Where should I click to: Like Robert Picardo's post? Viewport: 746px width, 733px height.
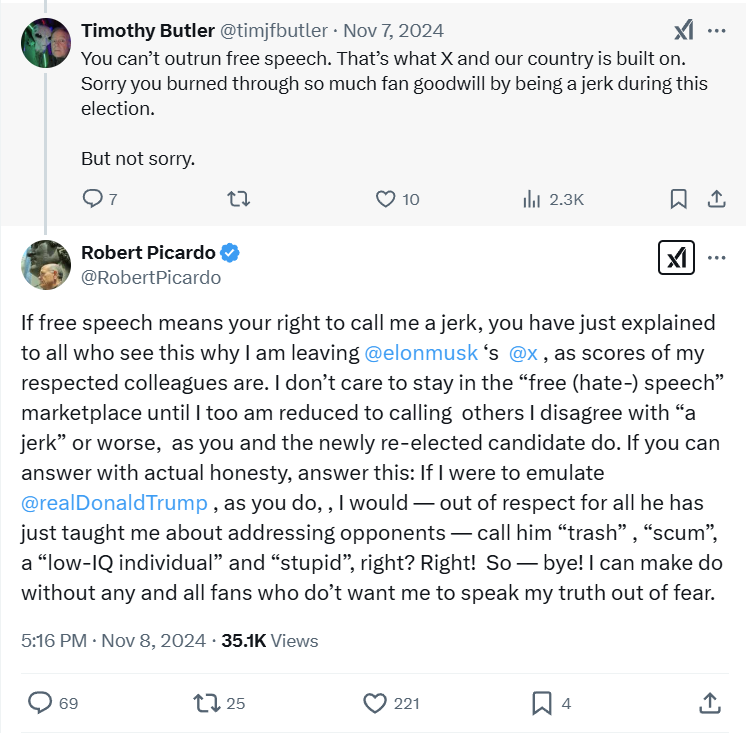[x=375, y=703]
